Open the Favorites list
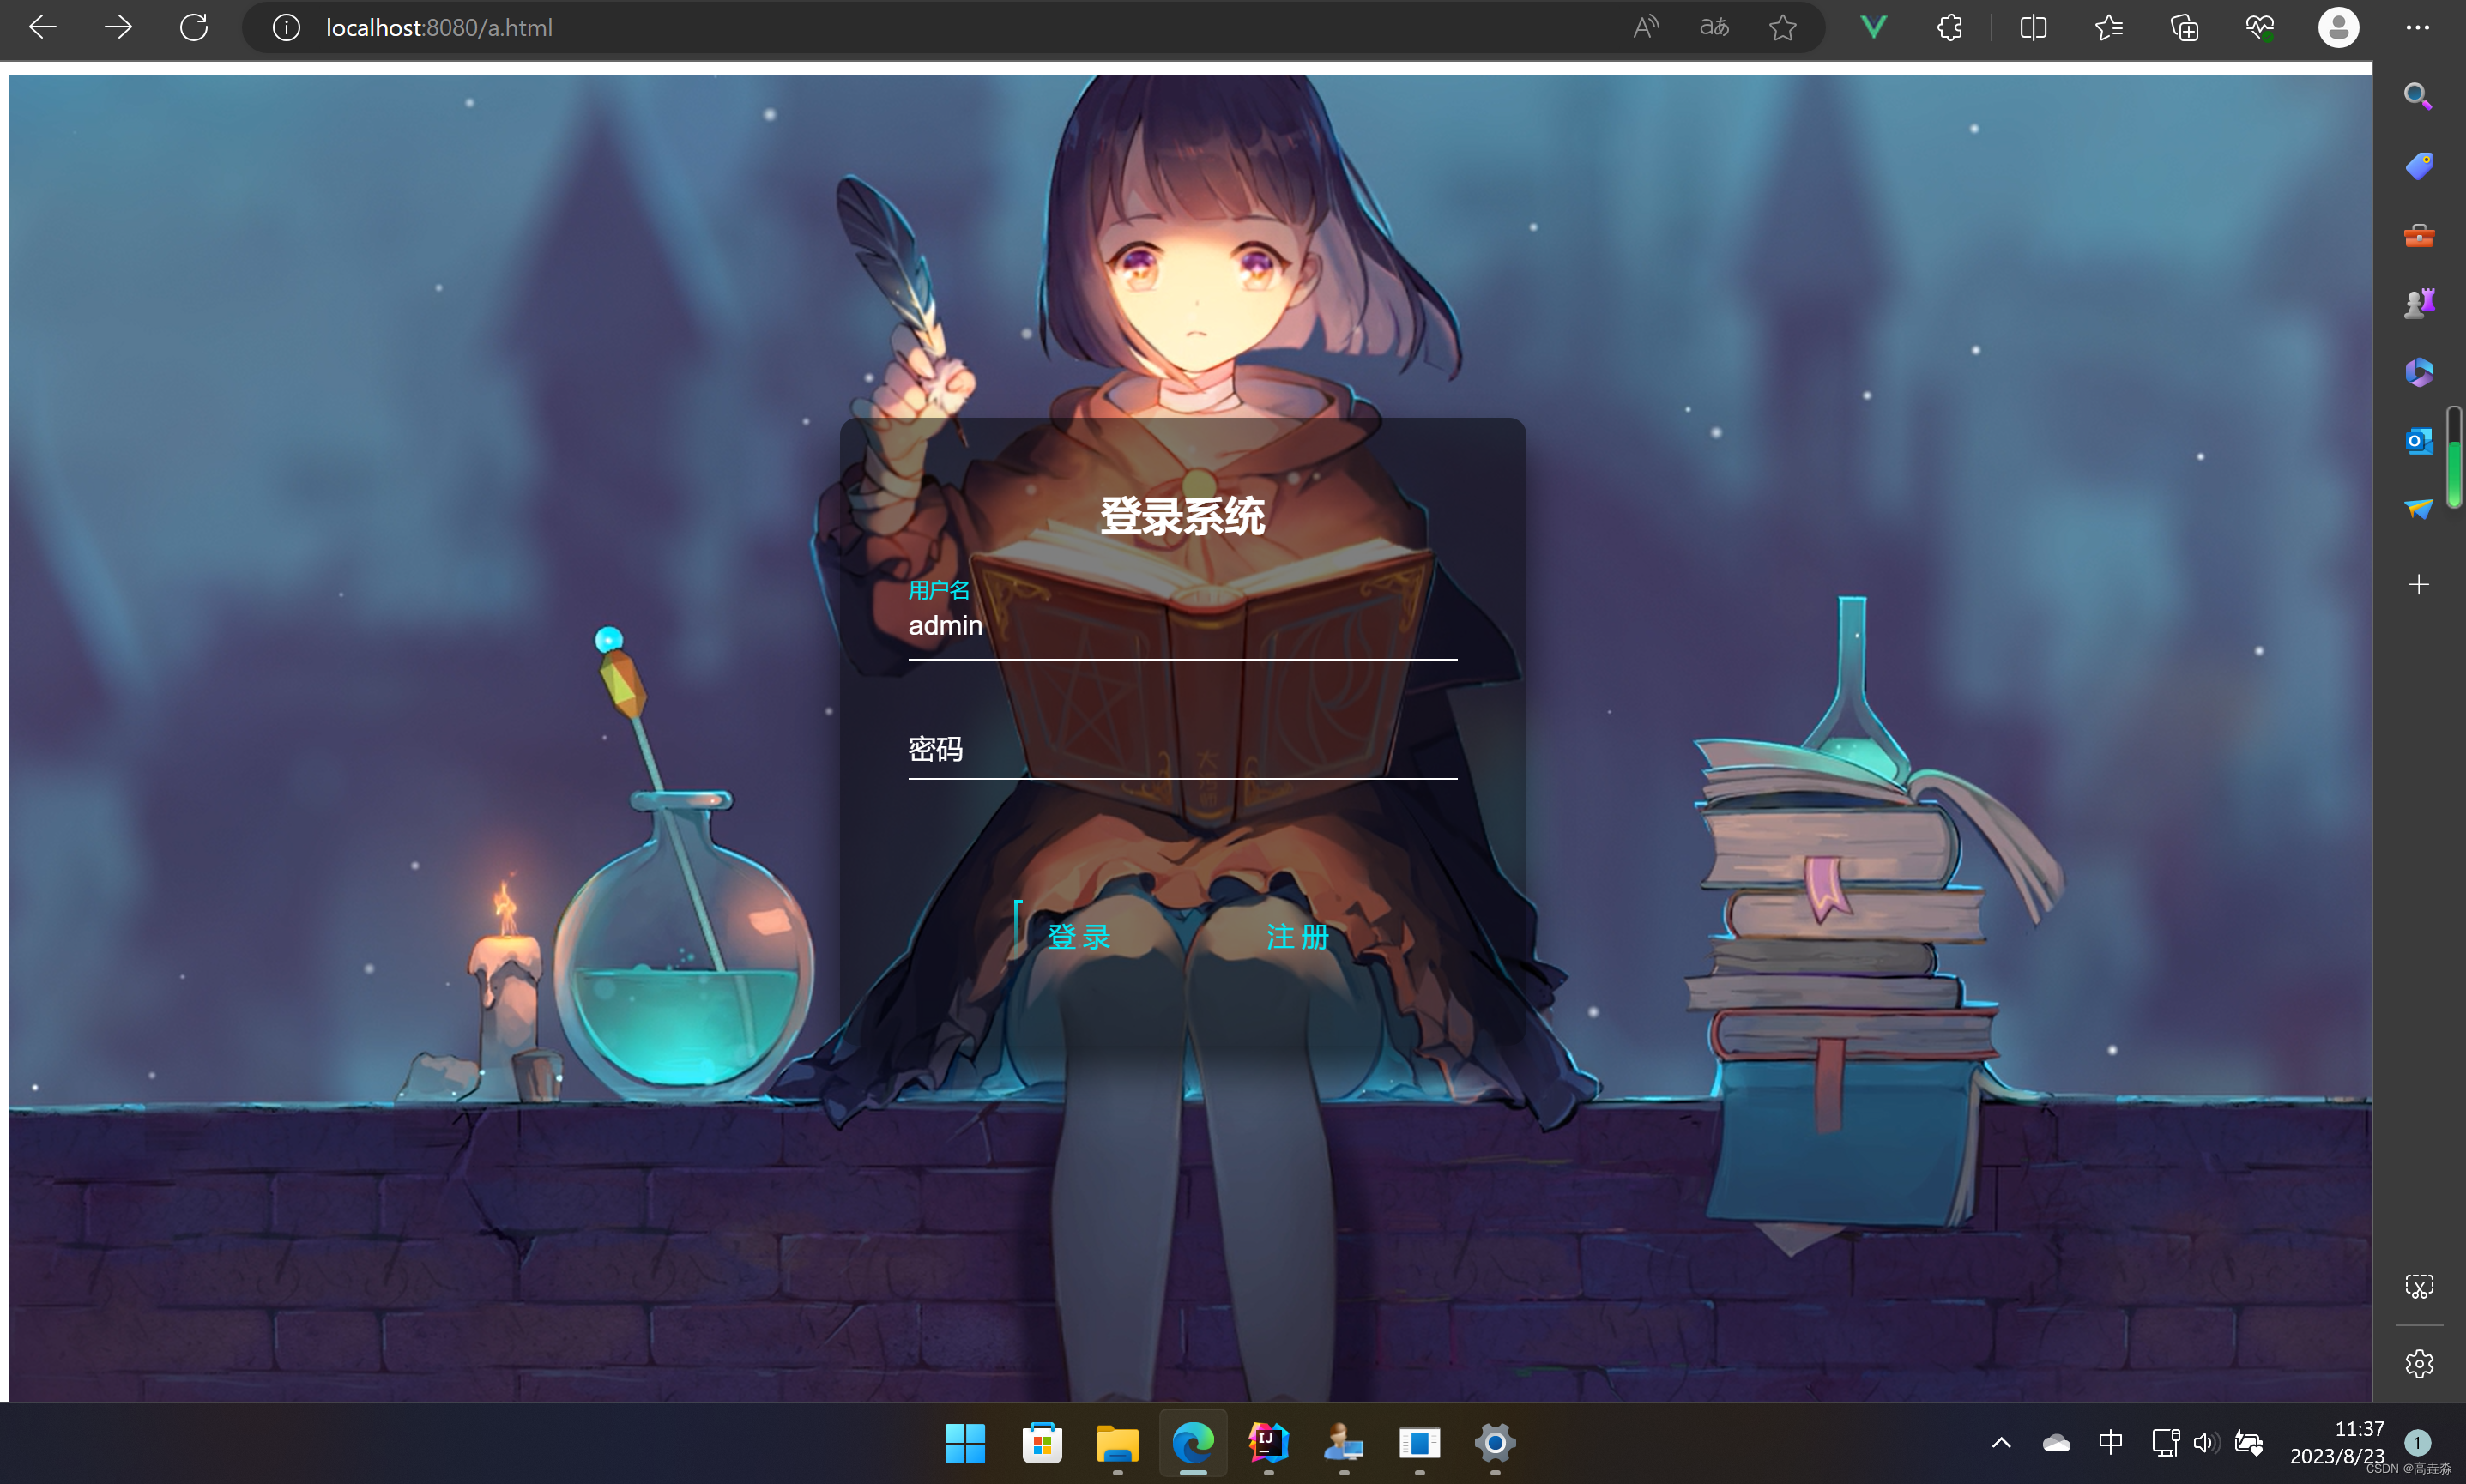This screenshot has height=1484, width=2466. [x=2109, y=27]
